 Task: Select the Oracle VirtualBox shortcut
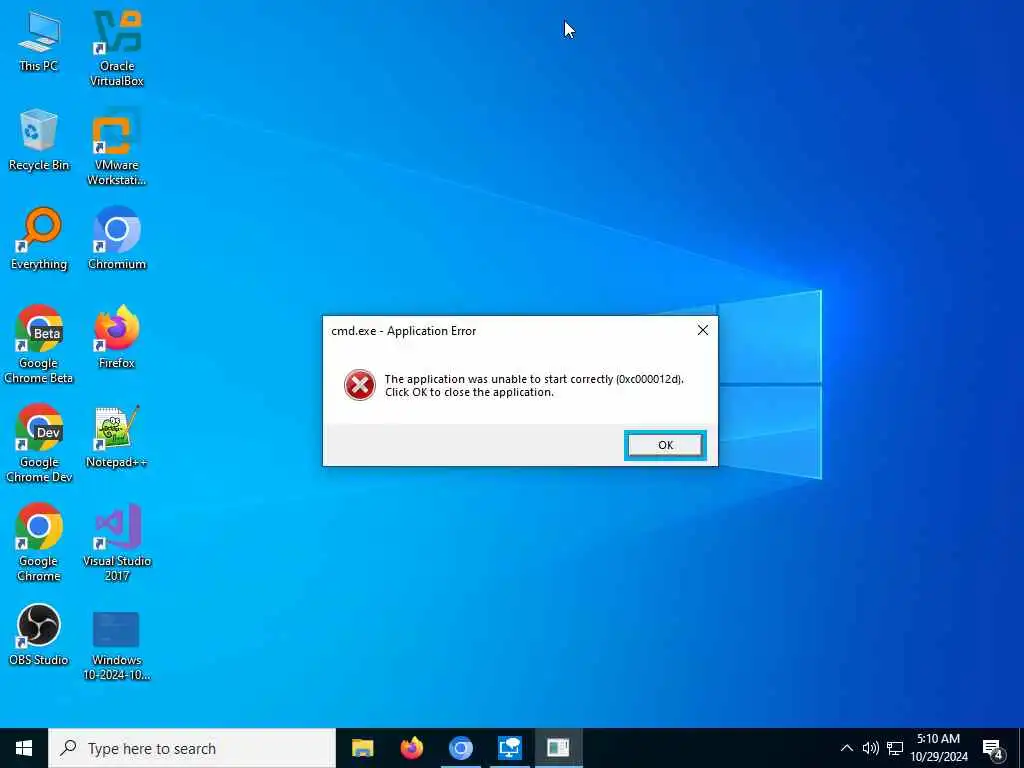[117, 48]
